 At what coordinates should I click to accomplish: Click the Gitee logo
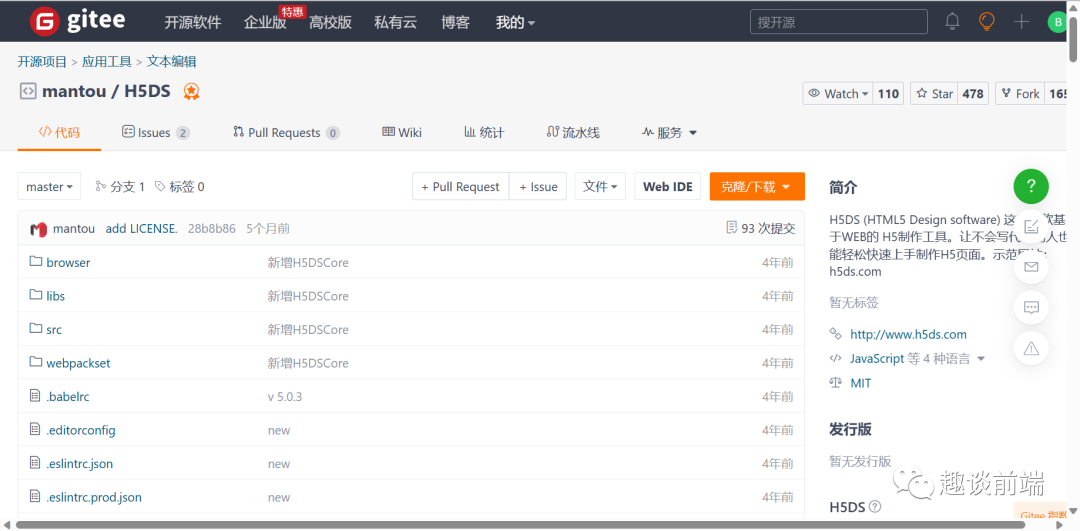tap(77, 21)
